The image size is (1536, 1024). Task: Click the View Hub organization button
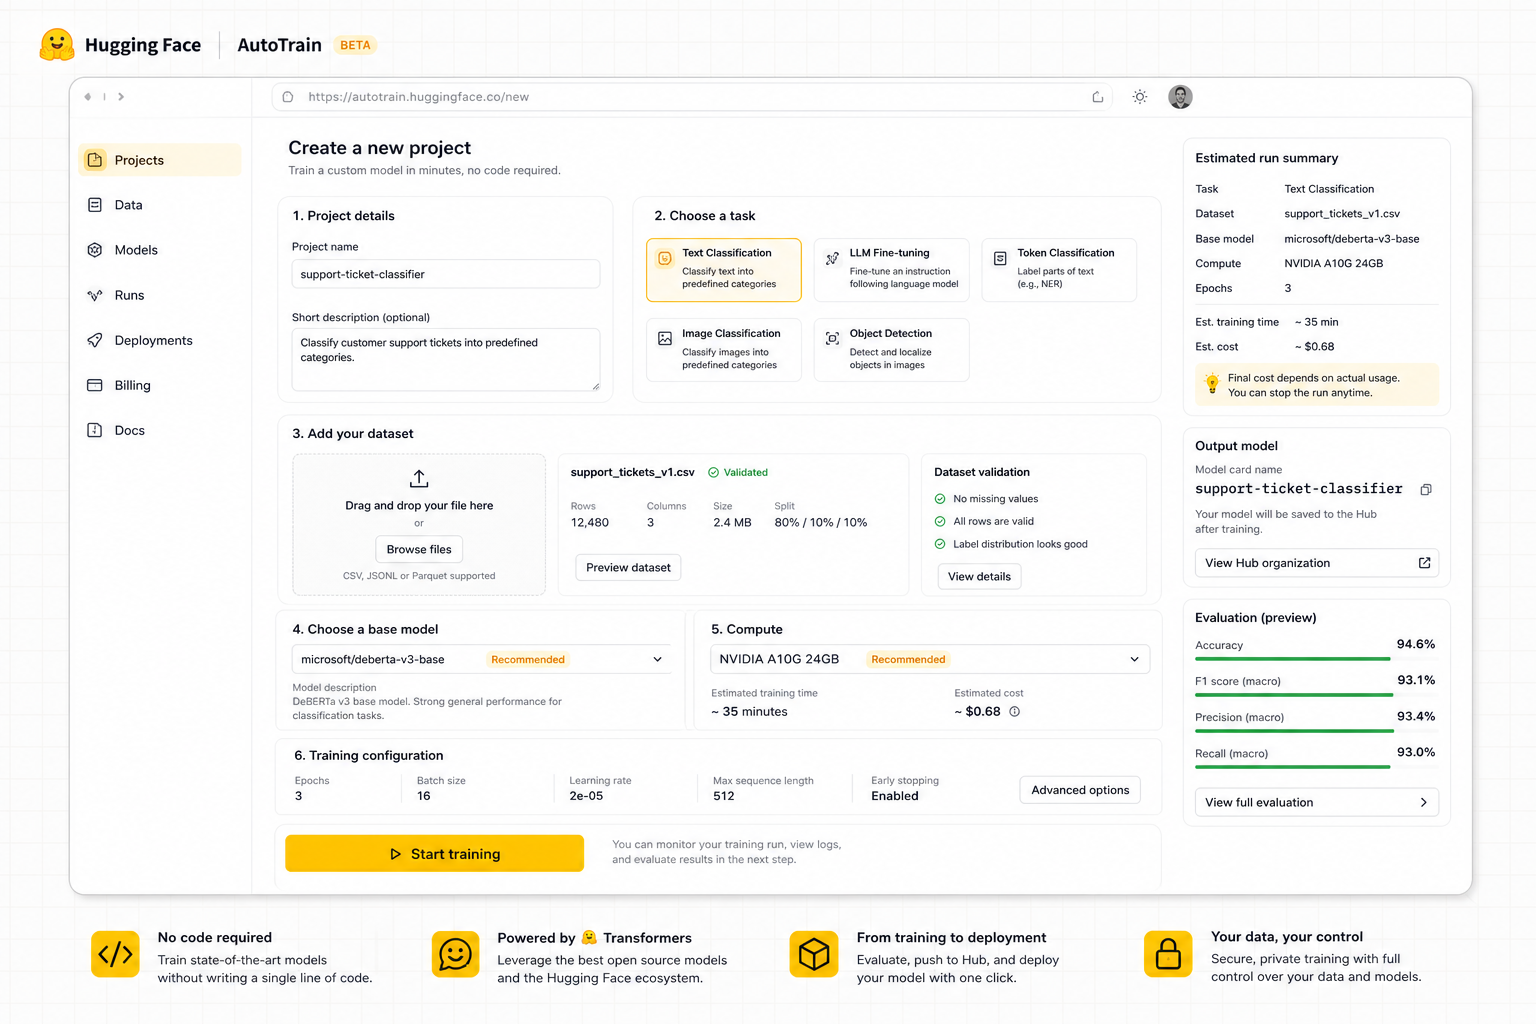1316,563
